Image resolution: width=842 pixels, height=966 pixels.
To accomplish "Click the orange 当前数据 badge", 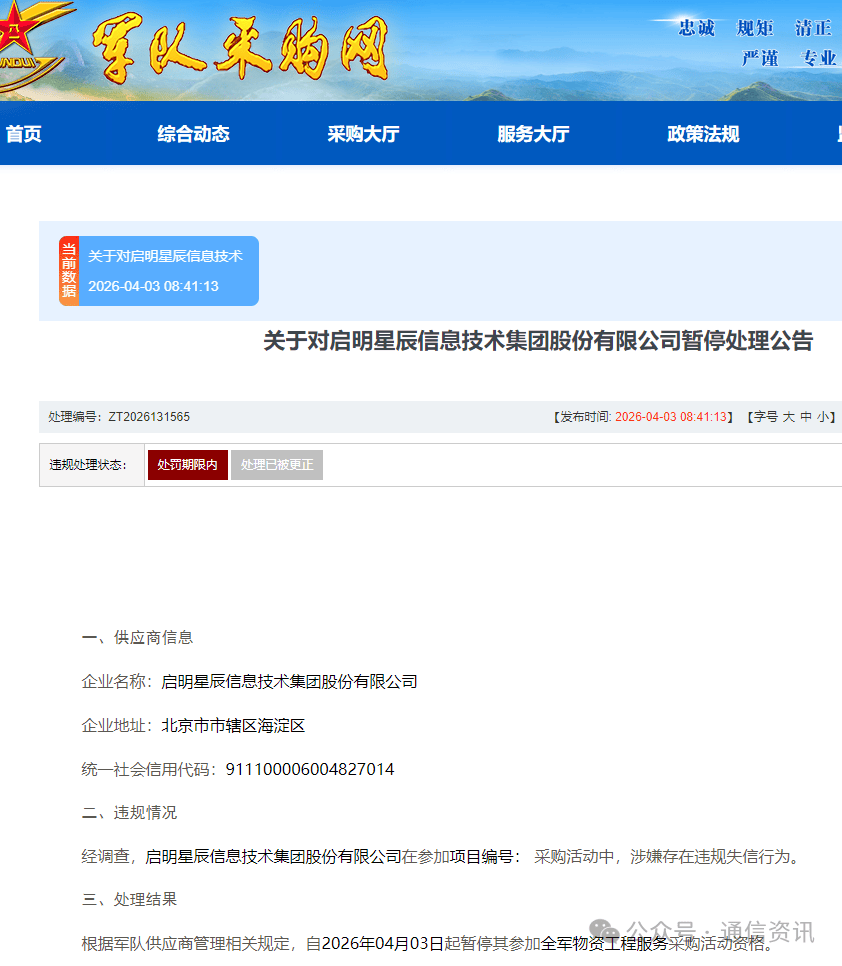I will point(68,270).
